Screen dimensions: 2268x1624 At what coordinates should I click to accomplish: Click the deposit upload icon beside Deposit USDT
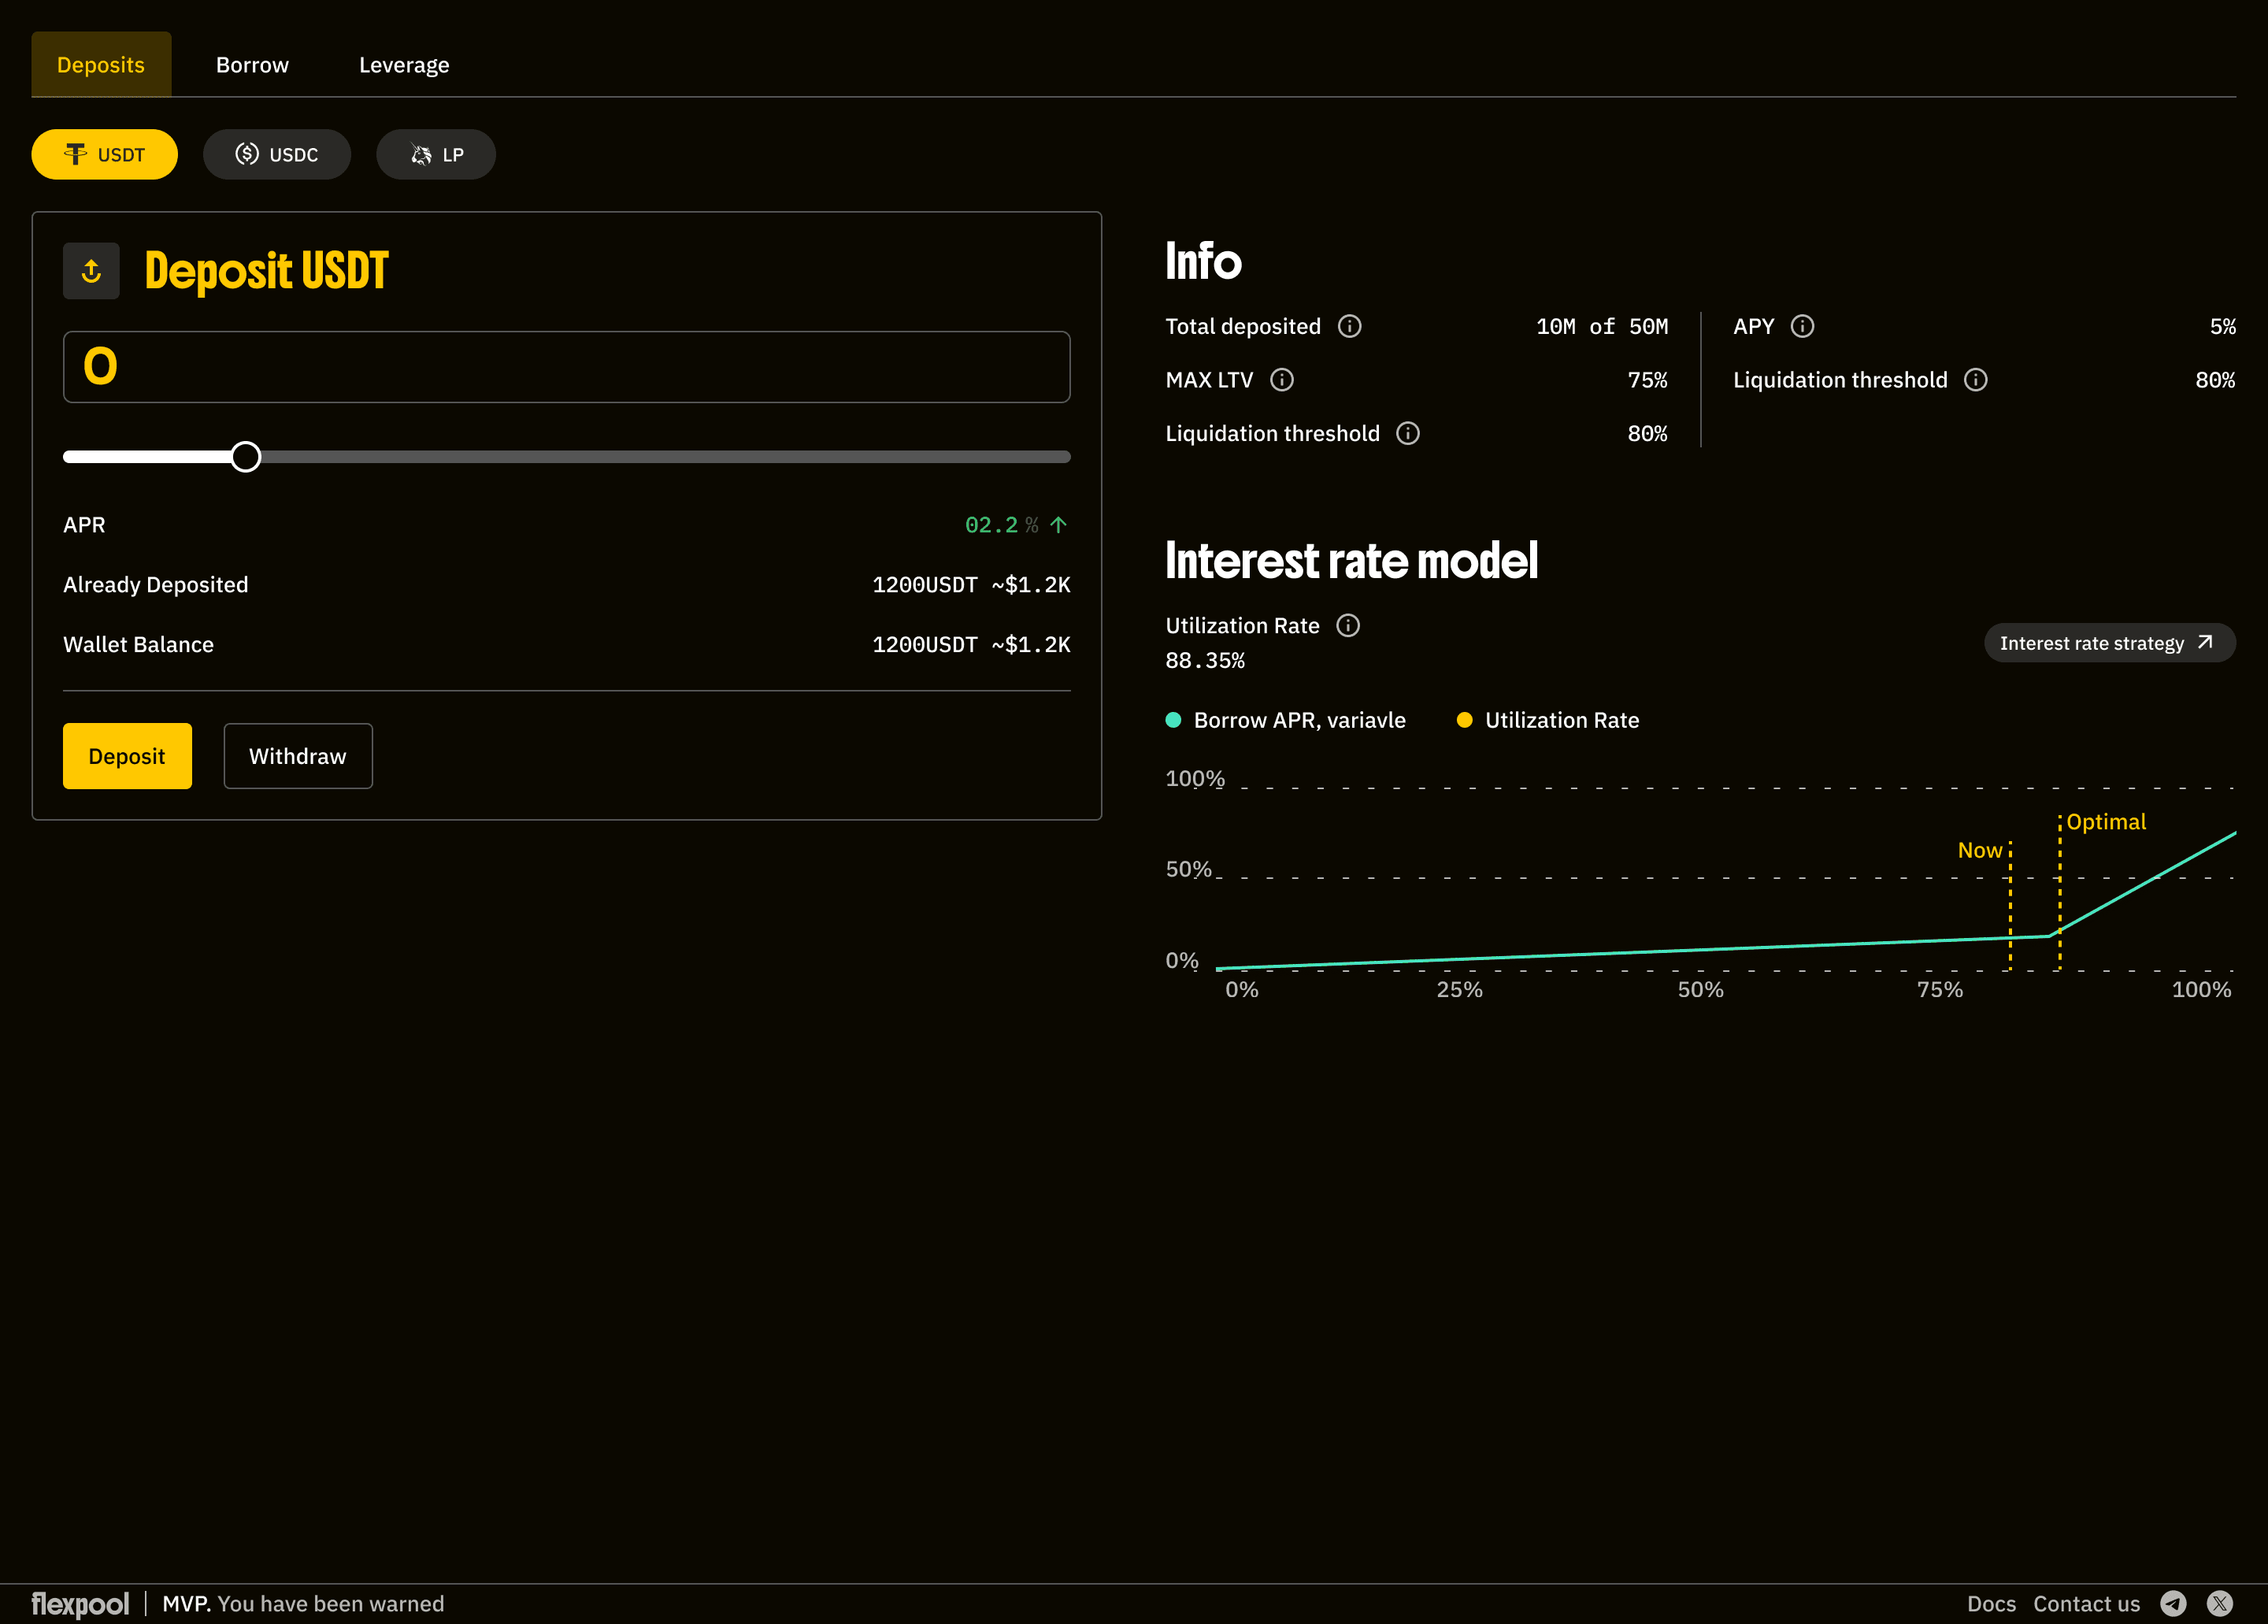tap(91, 271)
